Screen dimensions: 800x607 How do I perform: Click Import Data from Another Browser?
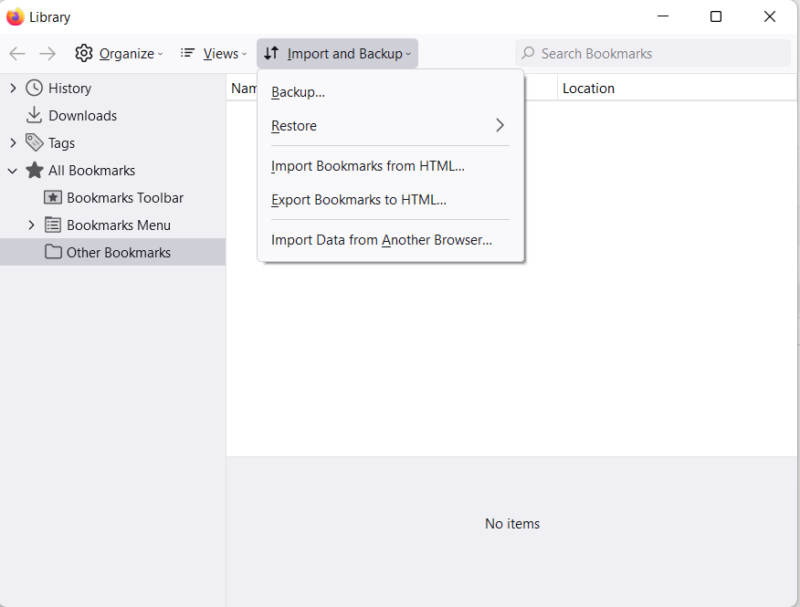pyautogui.click(x=380, y=239)
